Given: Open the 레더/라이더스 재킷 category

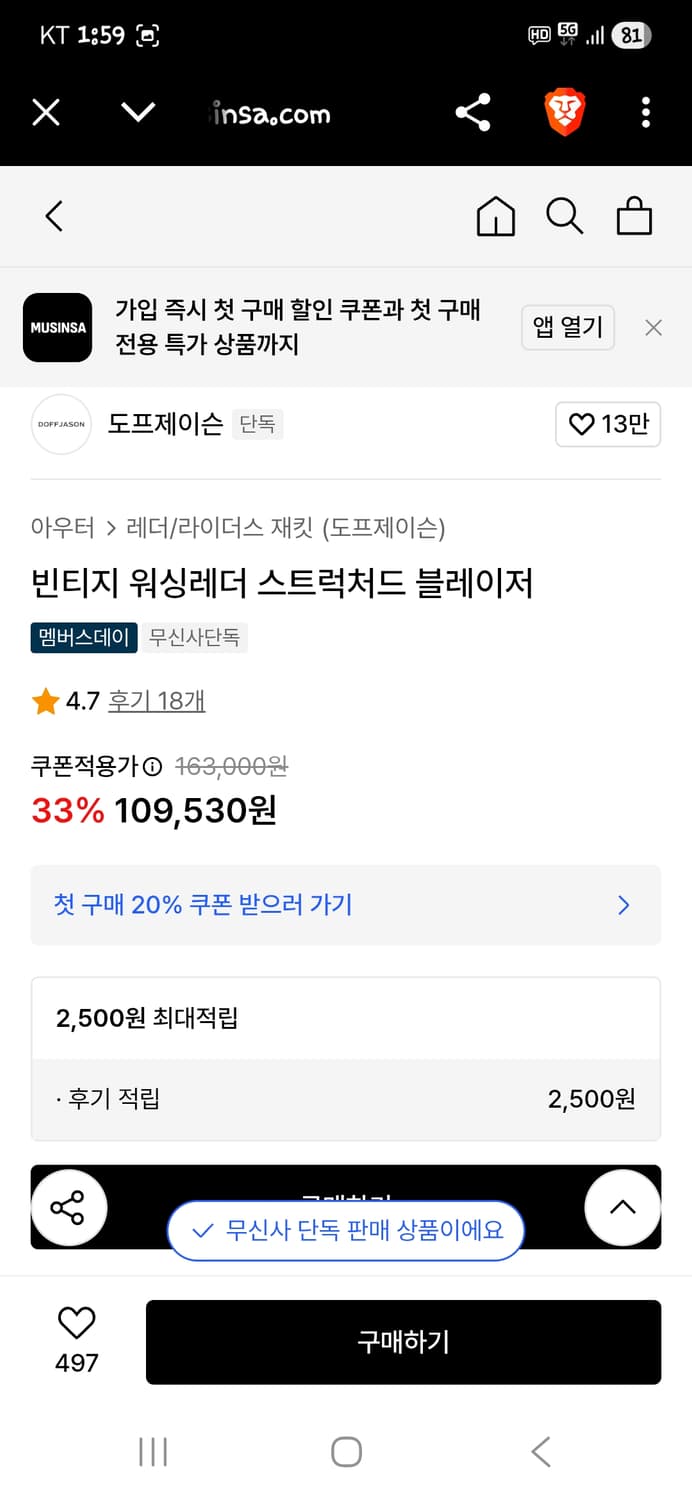Looking at the screenshot, I should [x=220, y=528].
